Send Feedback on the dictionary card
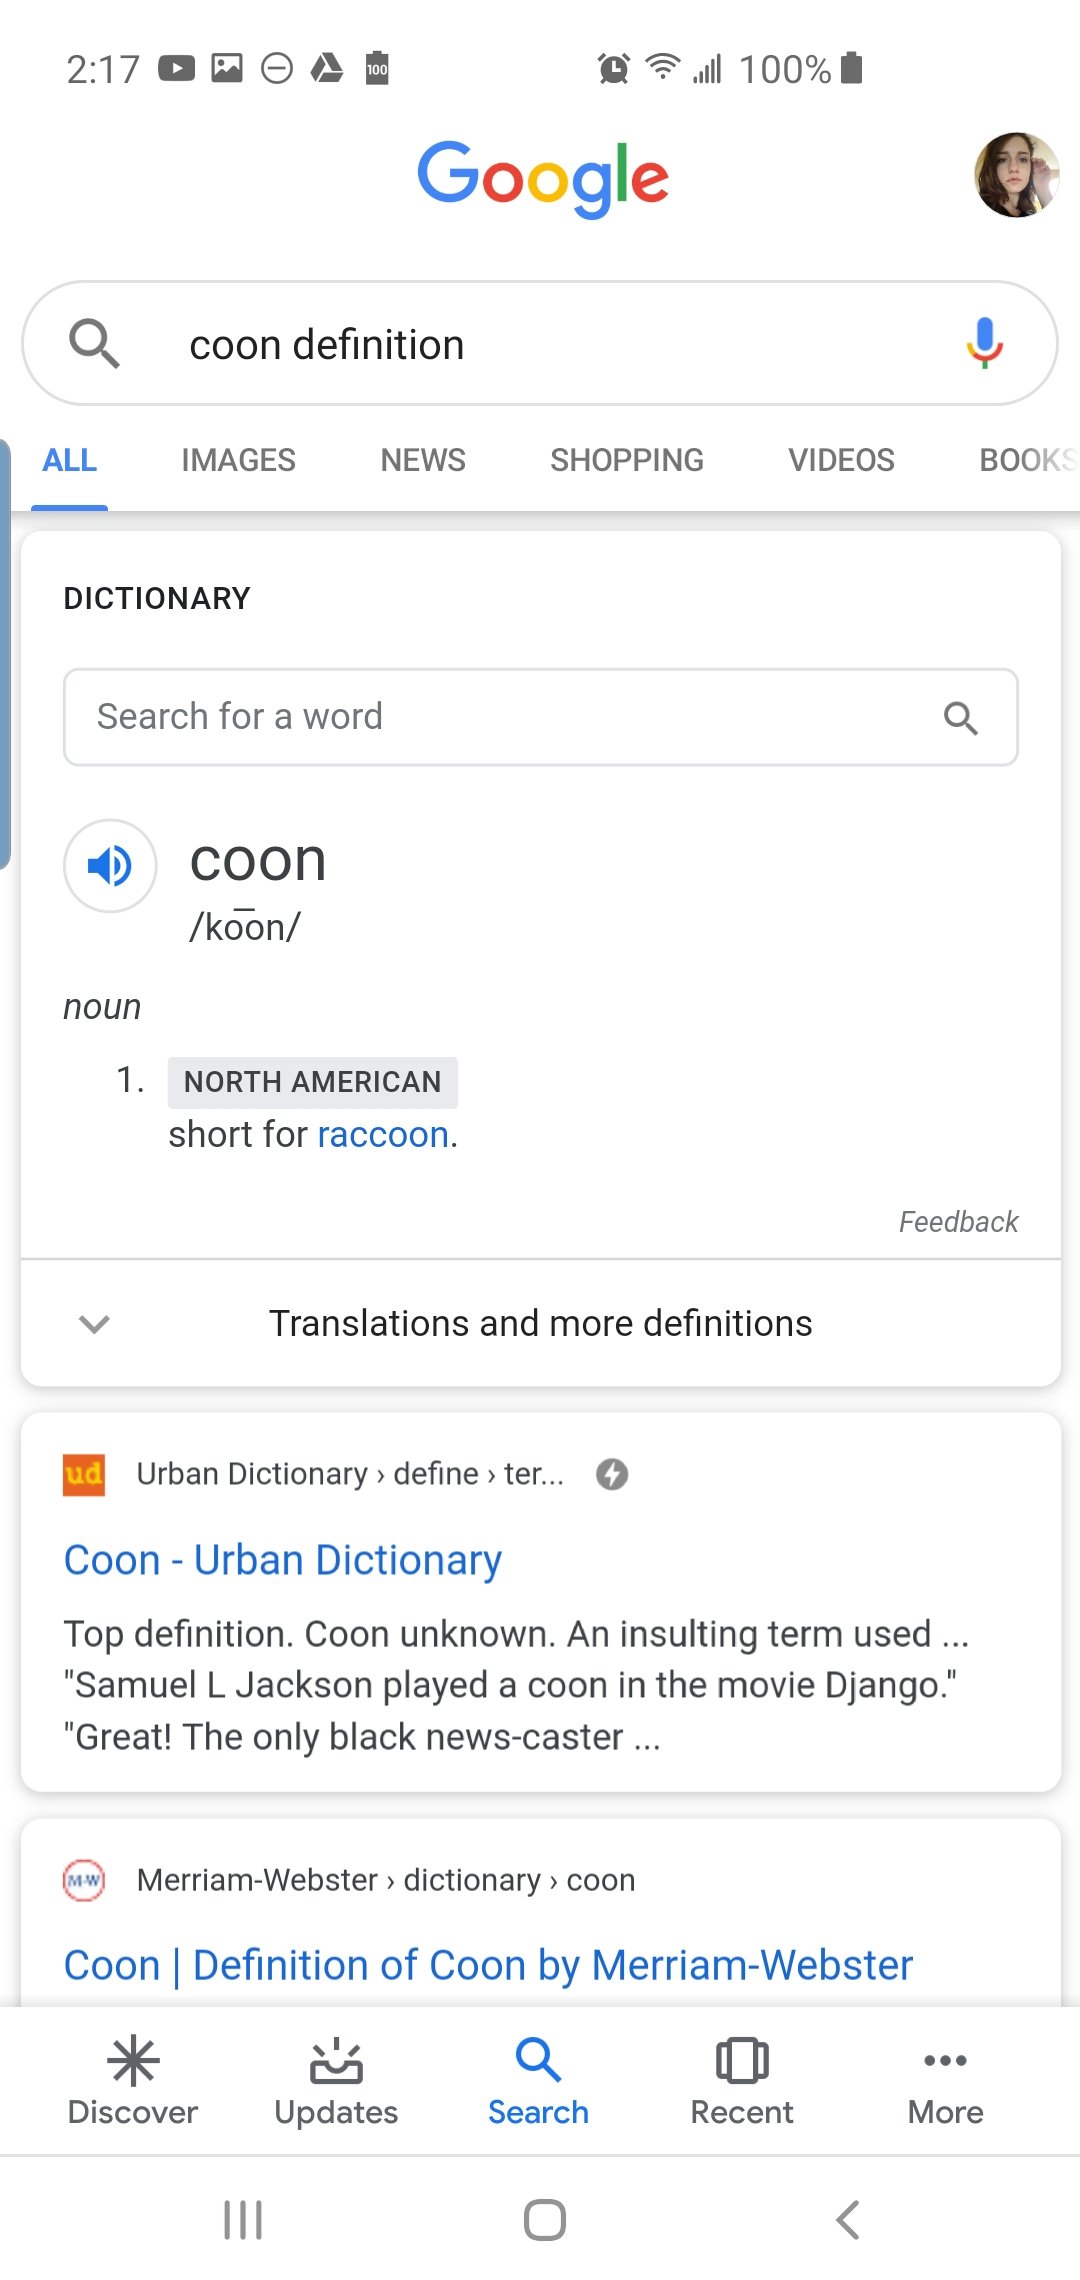 tap(958, 1222)
